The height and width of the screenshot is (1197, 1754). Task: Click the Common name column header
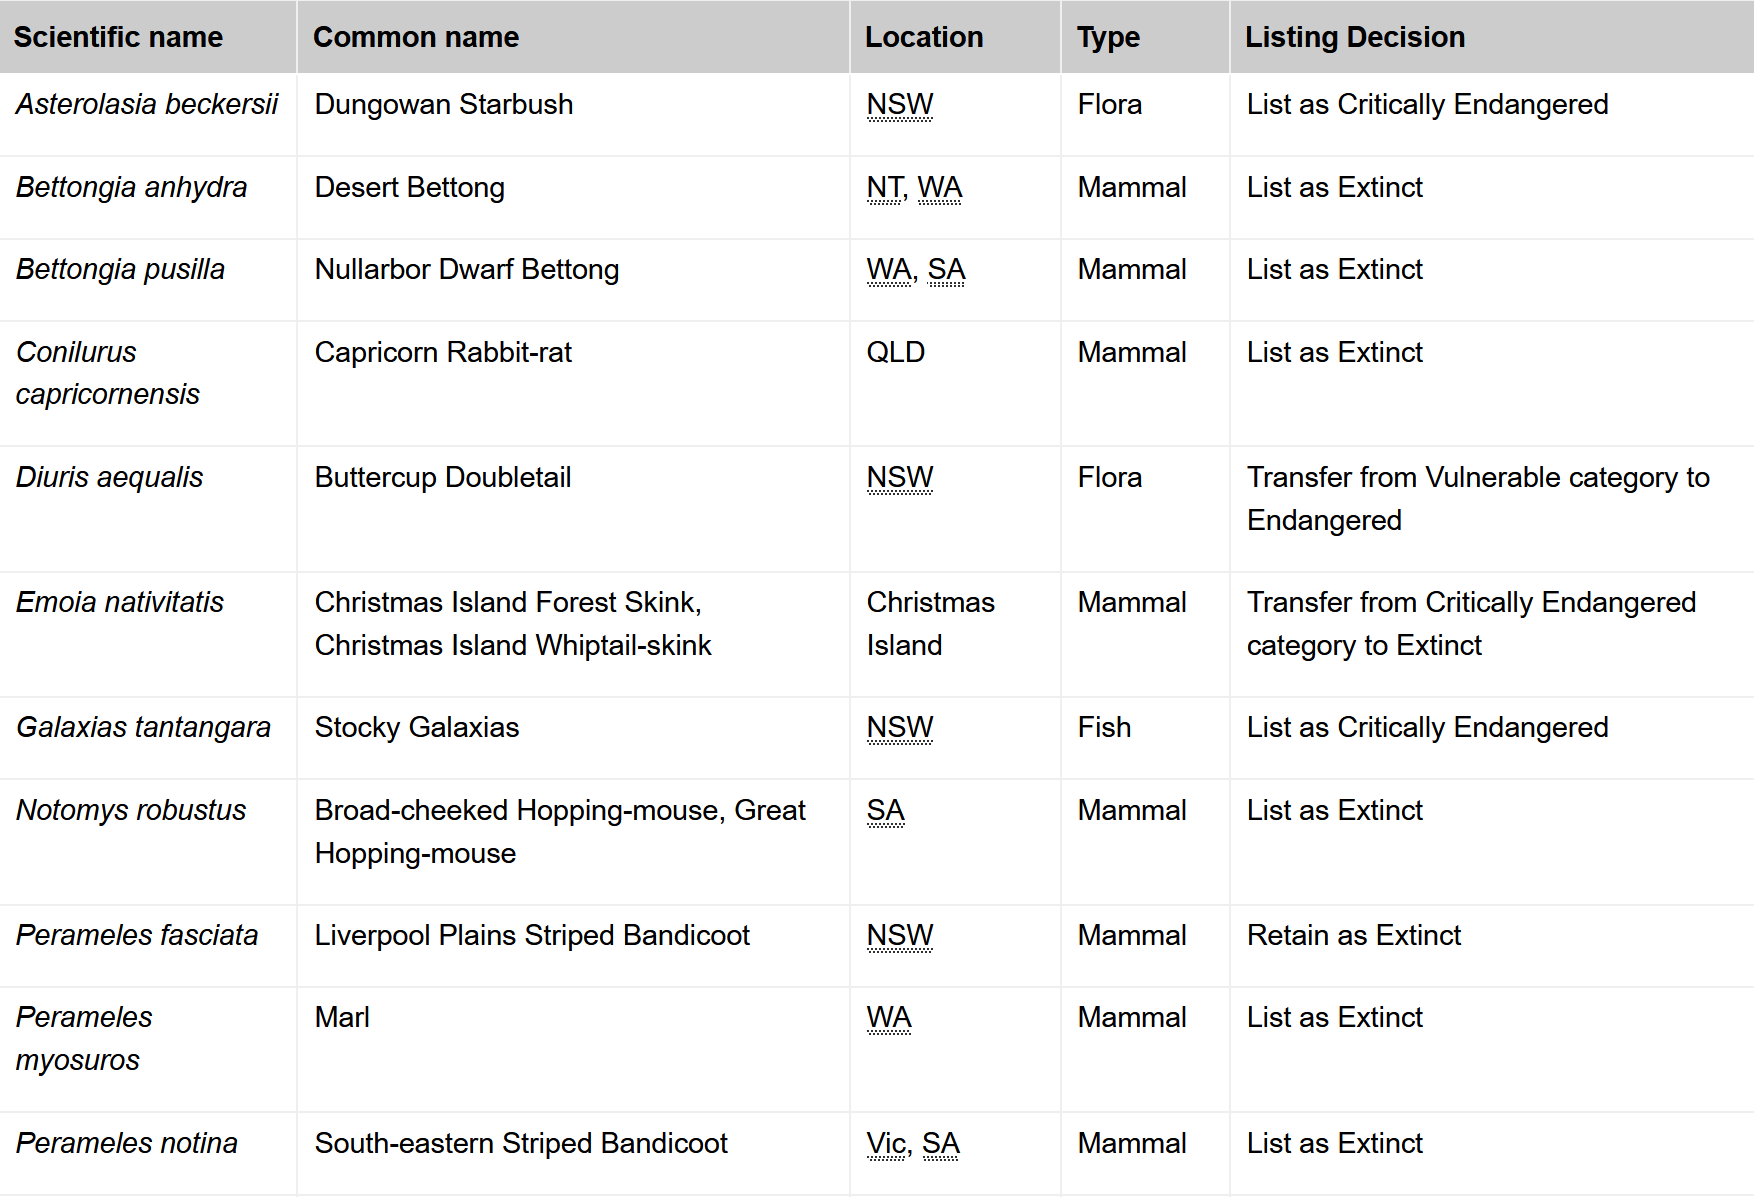click(x=416, y=37)
